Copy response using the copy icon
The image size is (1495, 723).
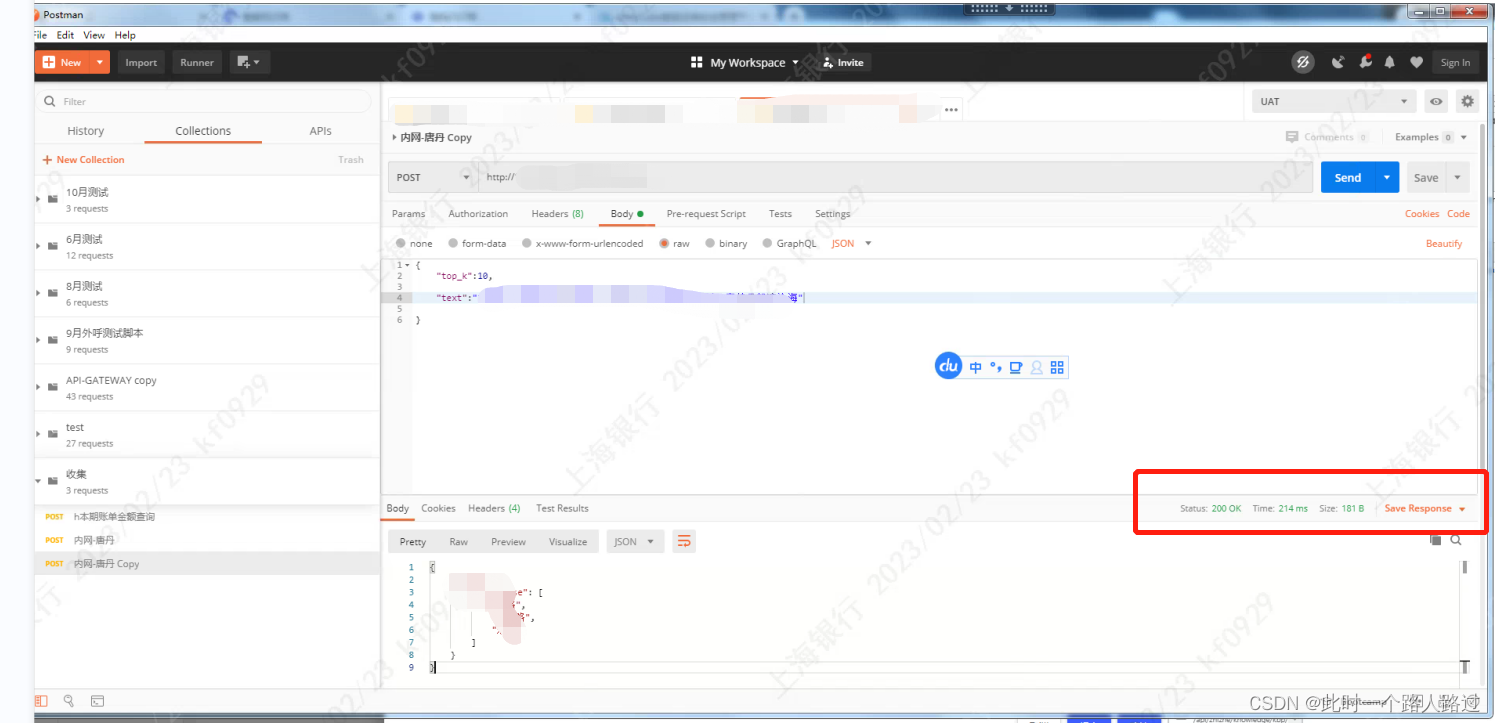pos(1435,540)
